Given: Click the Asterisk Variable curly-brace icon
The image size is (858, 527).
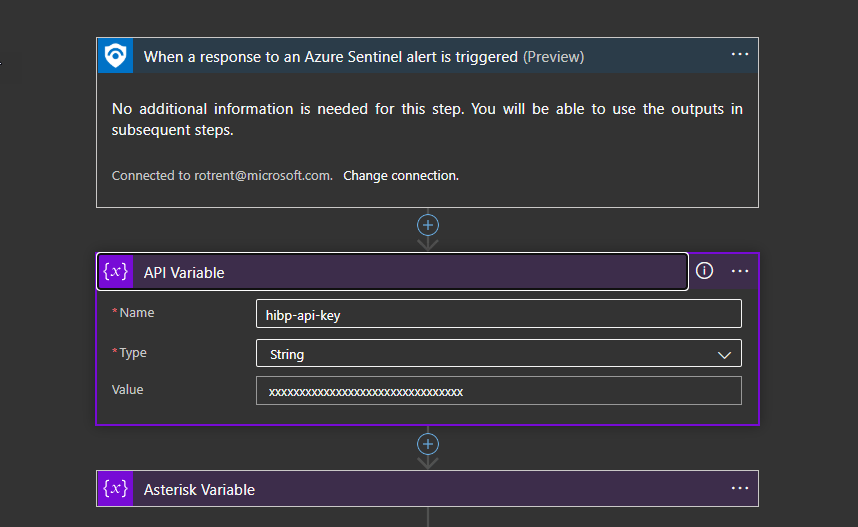Looking at the screenshot, I should [x=115, y=488].
